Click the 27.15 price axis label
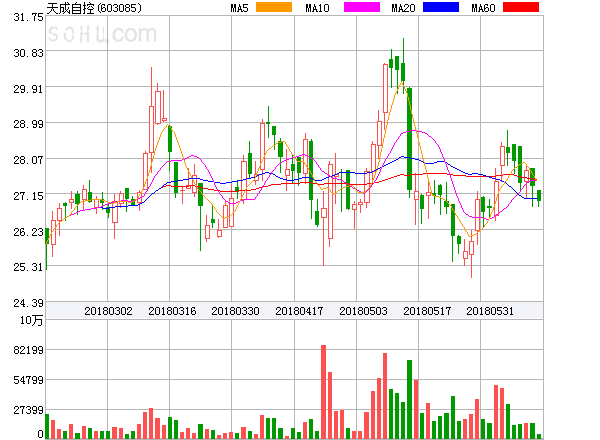Viewport: 600px width, 440px height. pos(28,196)
